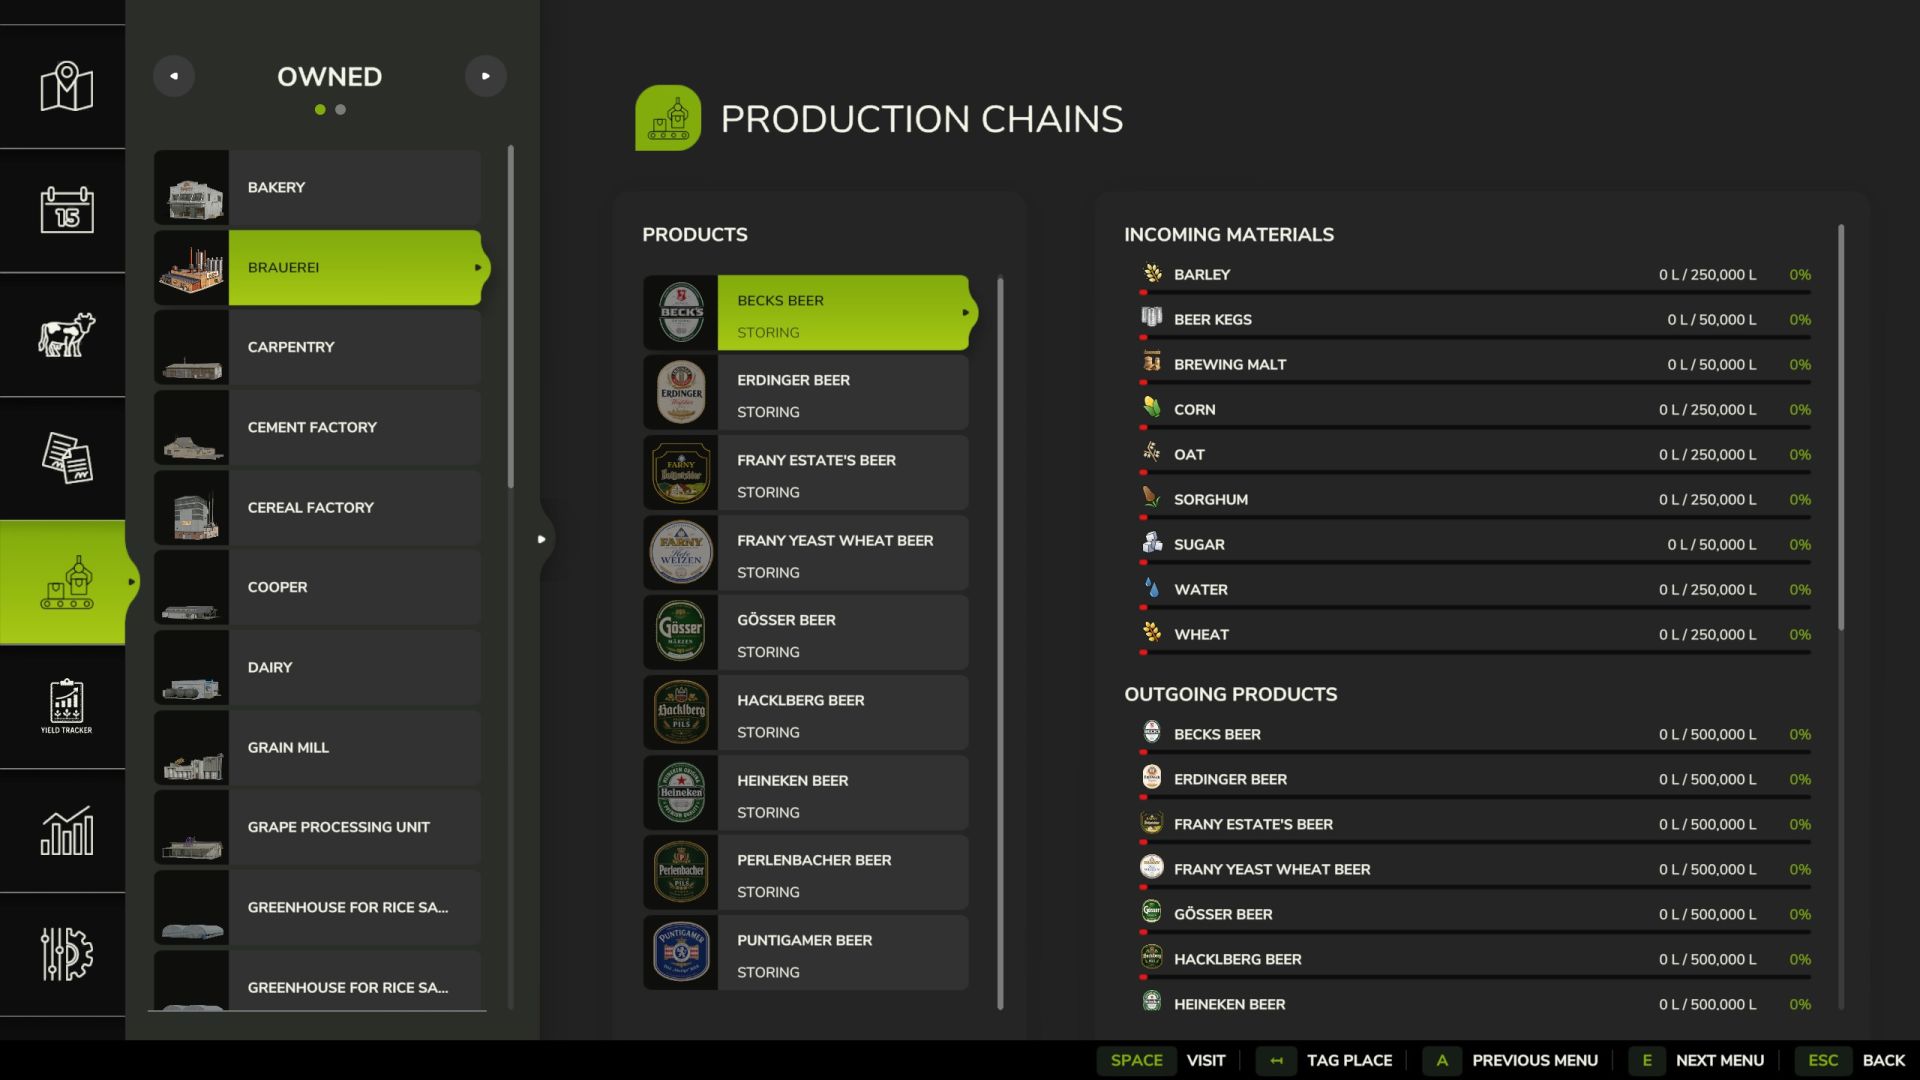Open the settings sliders gear icon
The image size is (1920, 1080).
coord(66,954)
